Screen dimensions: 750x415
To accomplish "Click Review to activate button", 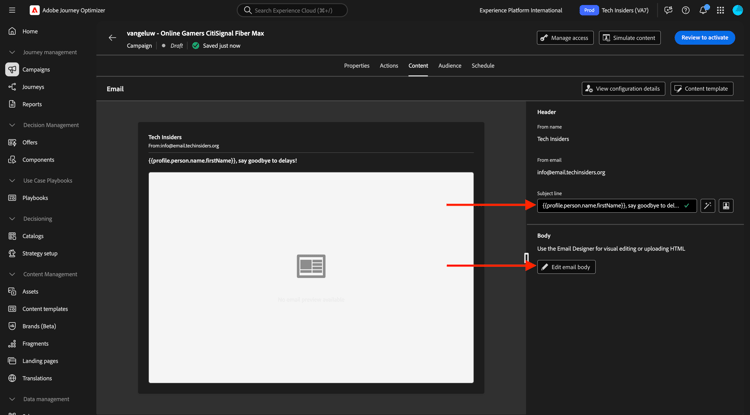I will (704, 38).
